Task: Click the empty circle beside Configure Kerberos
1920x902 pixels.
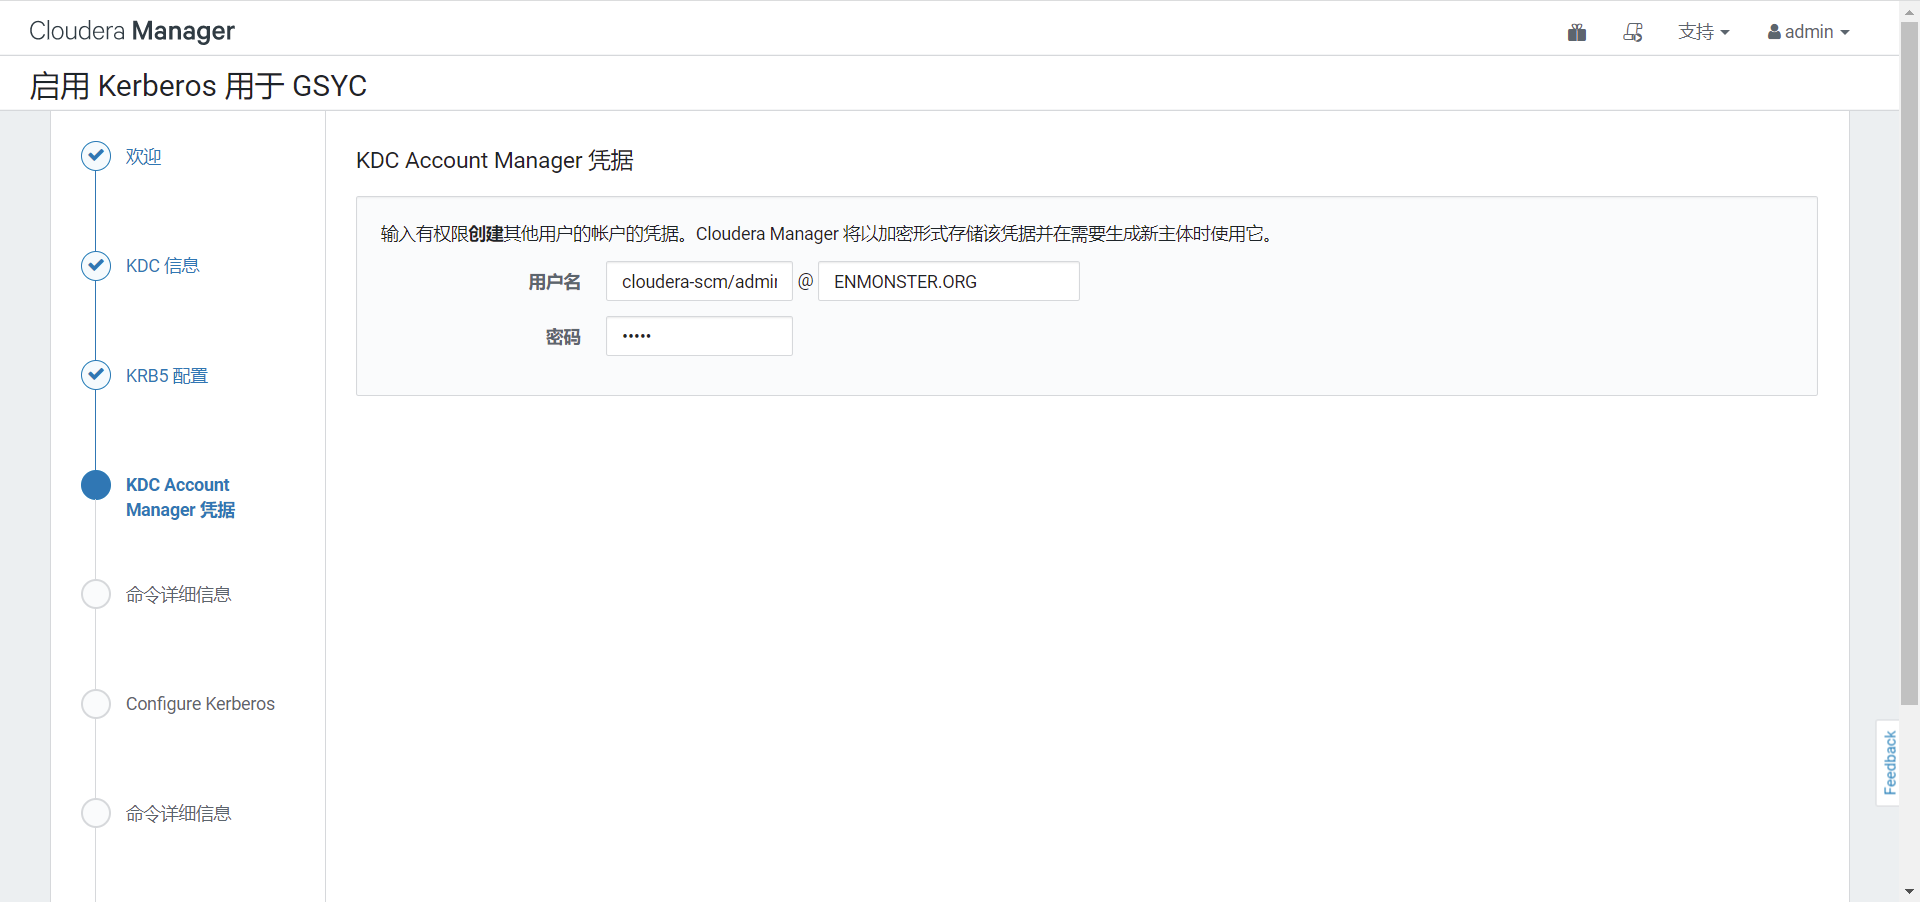Action: coord(95,703)
